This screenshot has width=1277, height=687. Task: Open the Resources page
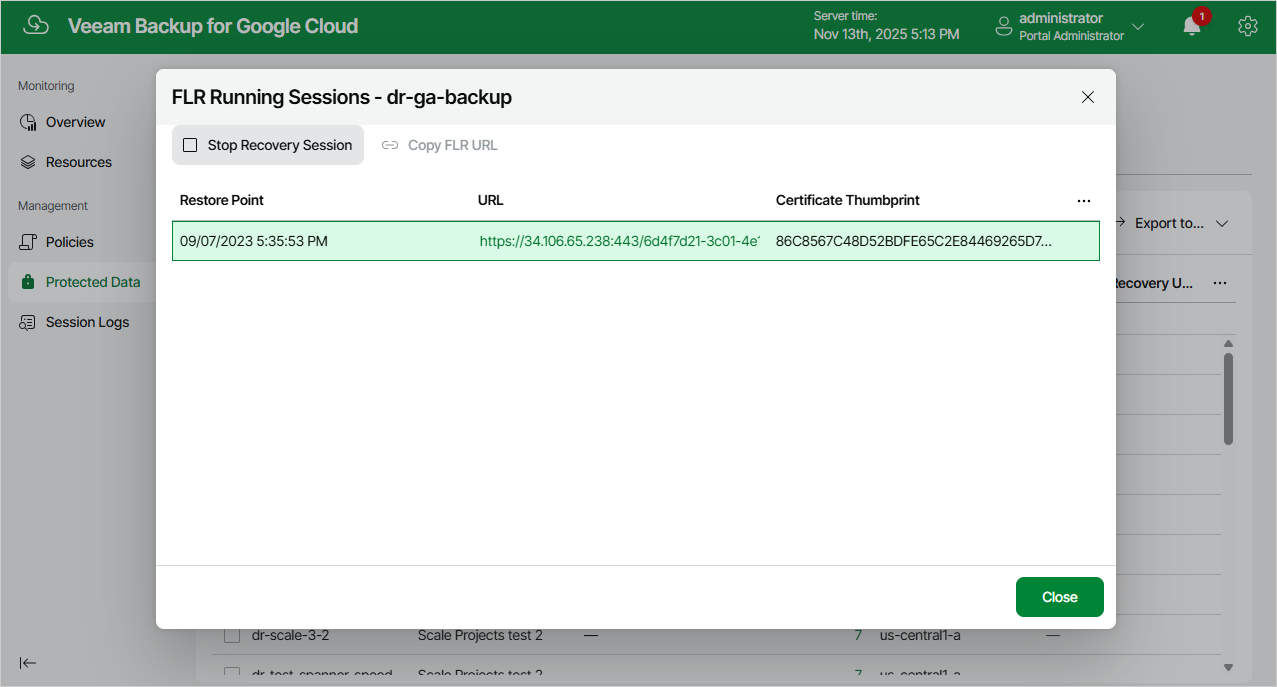click(x=78, y=162)
